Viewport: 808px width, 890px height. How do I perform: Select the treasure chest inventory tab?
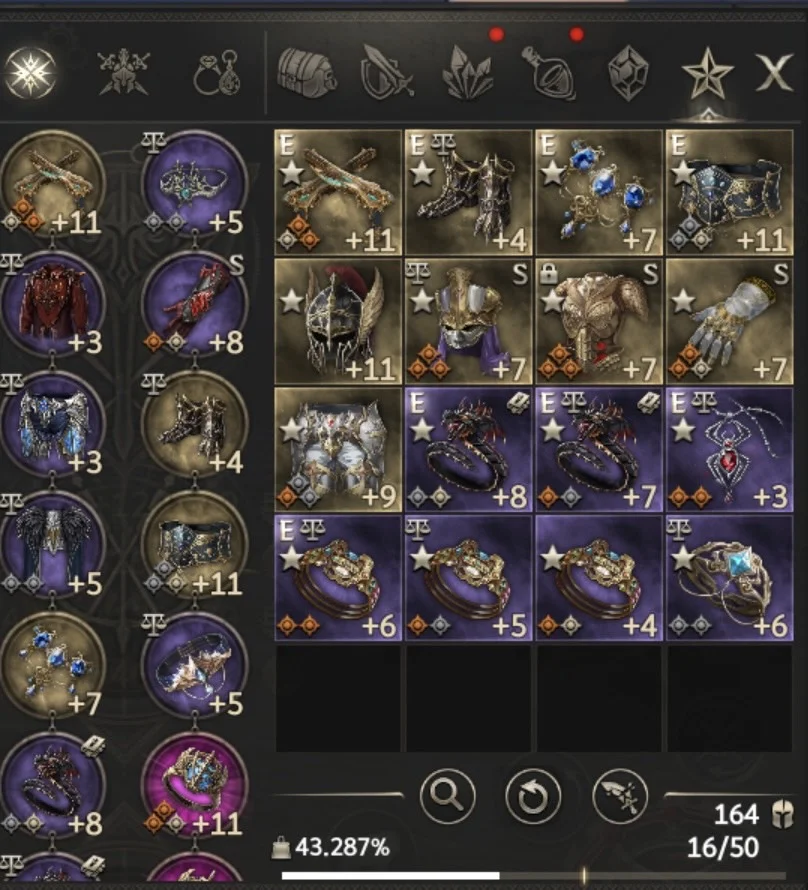pyautogui.click(x=307, y=74)
